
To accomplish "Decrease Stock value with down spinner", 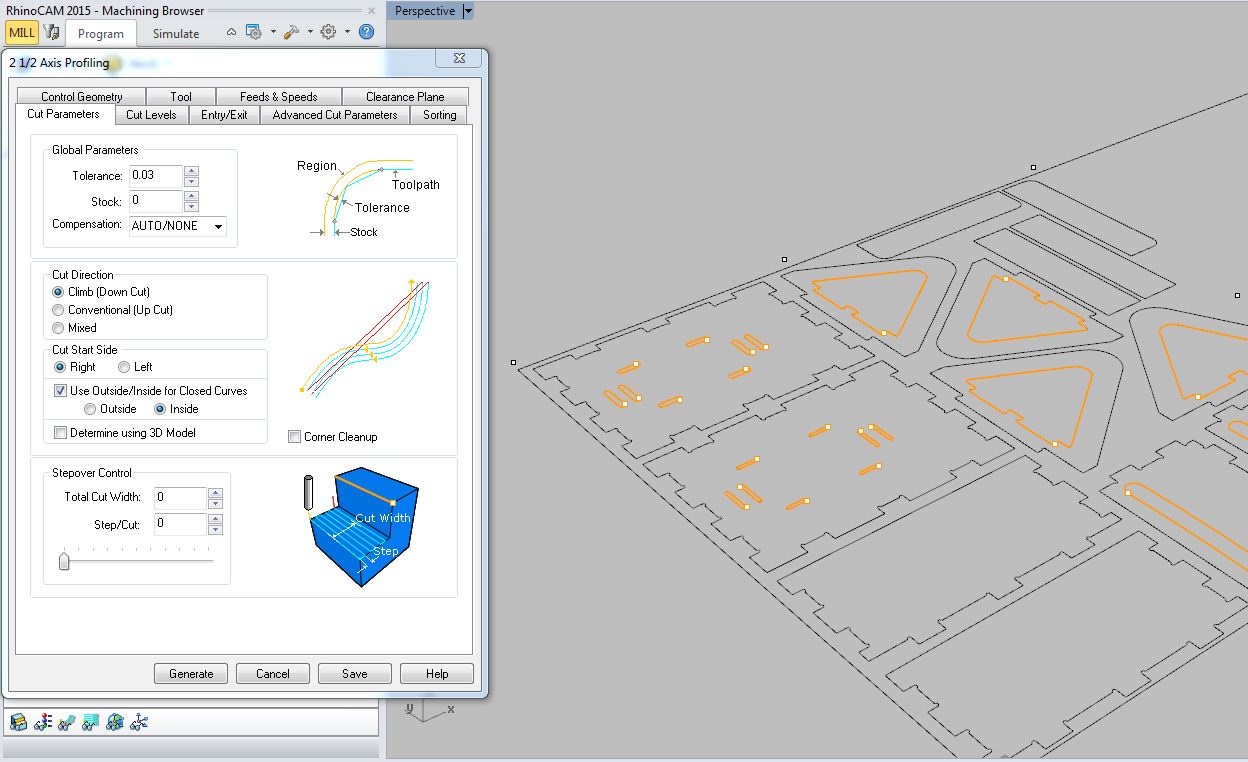I will pyautogui.click(x=192, y=207).
